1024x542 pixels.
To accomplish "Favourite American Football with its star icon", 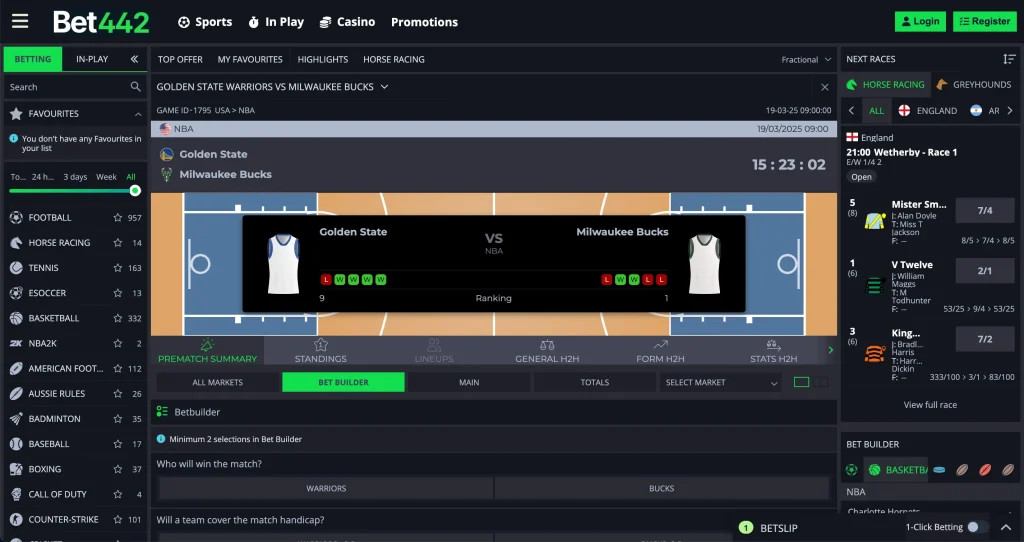I will (x=118, y=368).
